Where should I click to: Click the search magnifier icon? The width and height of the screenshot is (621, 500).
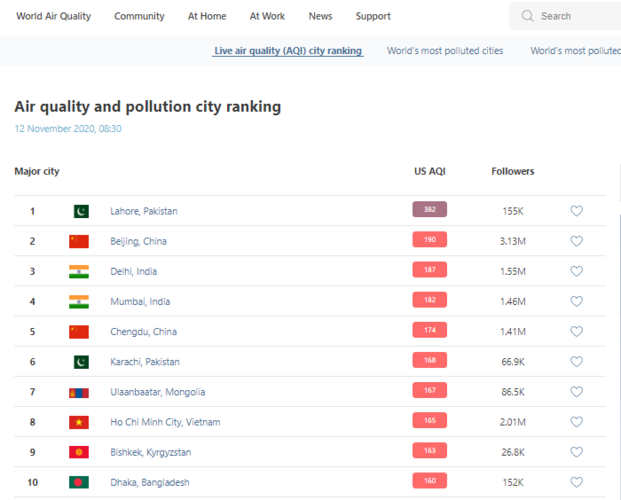[527, 16]
